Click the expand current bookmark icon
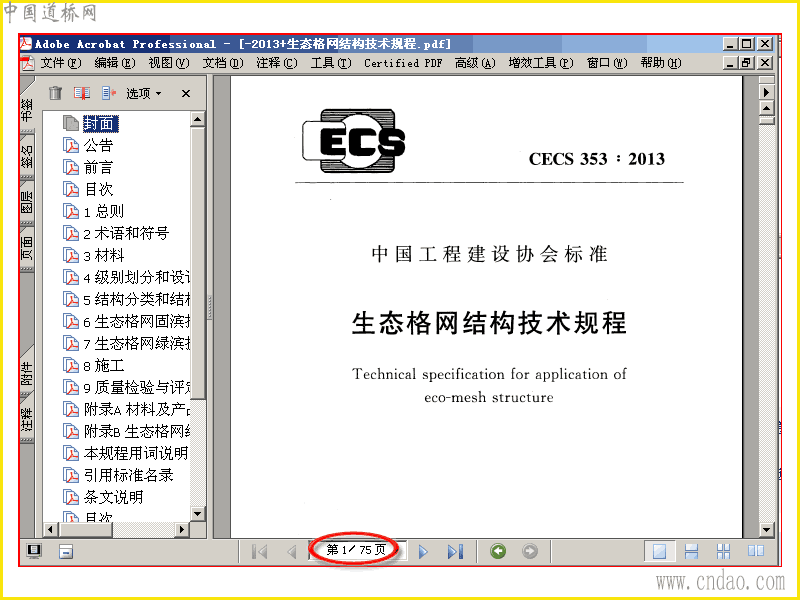 (109, 93)
